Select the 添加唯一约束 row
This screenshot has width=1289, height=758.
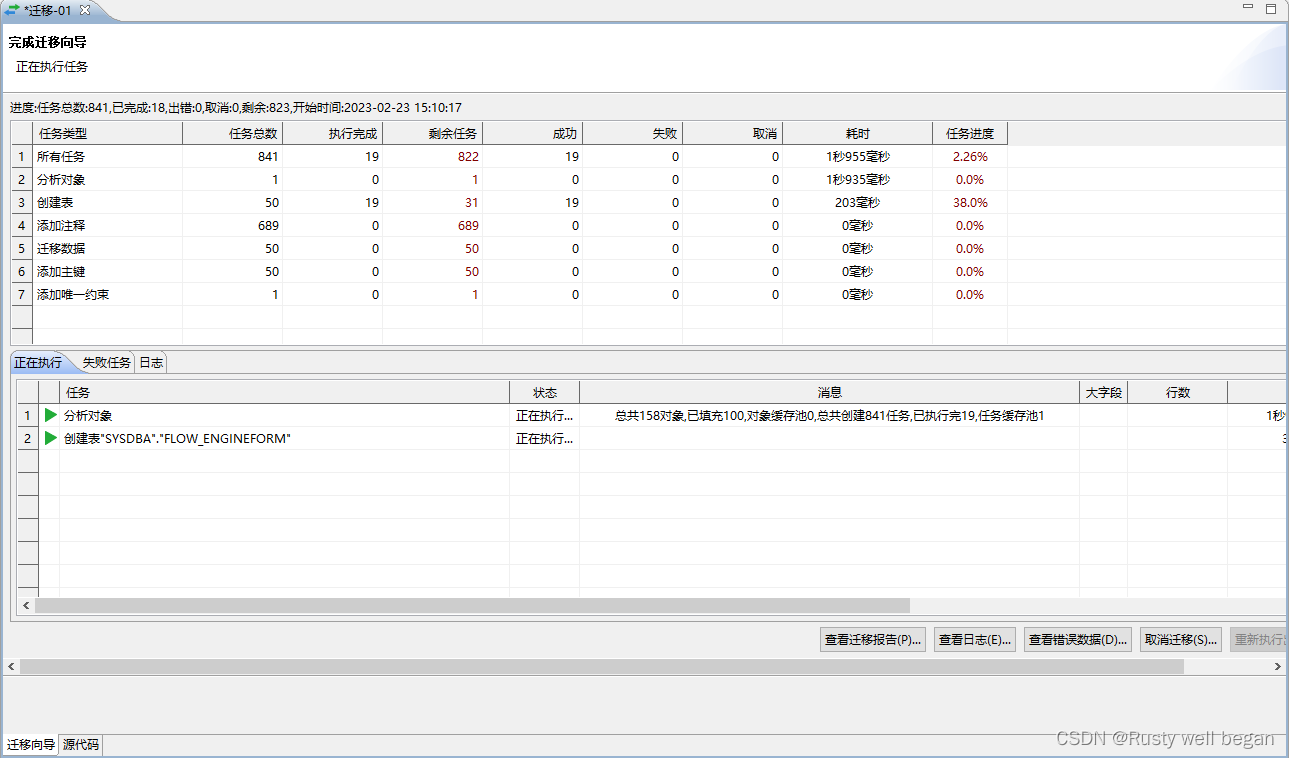509,295
